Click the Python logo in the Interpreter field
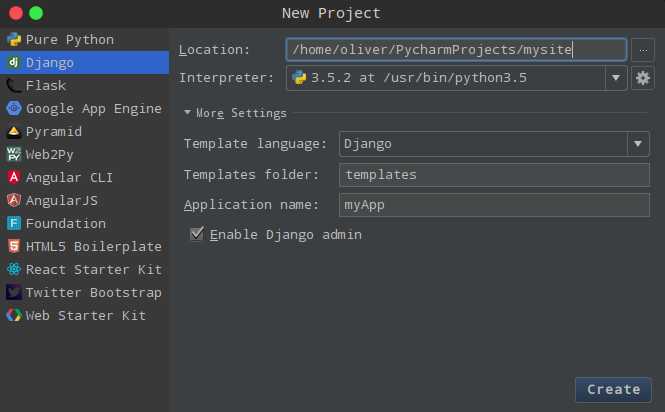The image size is (665, 412). tap(299, 78)
